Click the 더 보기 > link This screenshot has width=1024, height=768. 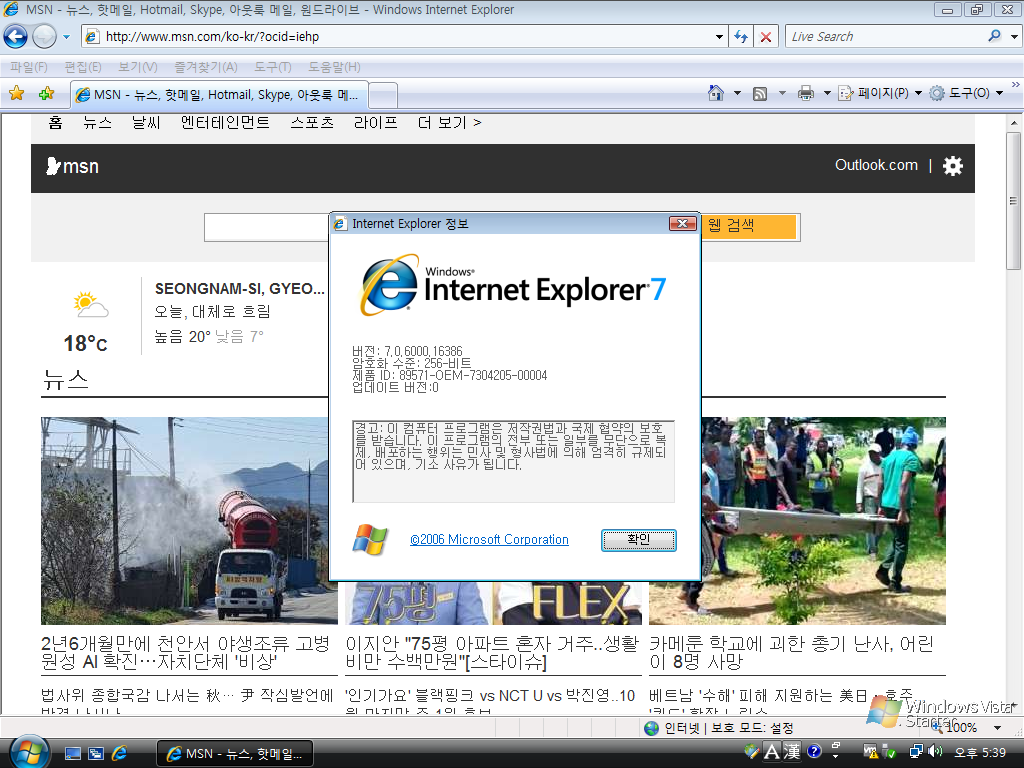click(449, 122)
